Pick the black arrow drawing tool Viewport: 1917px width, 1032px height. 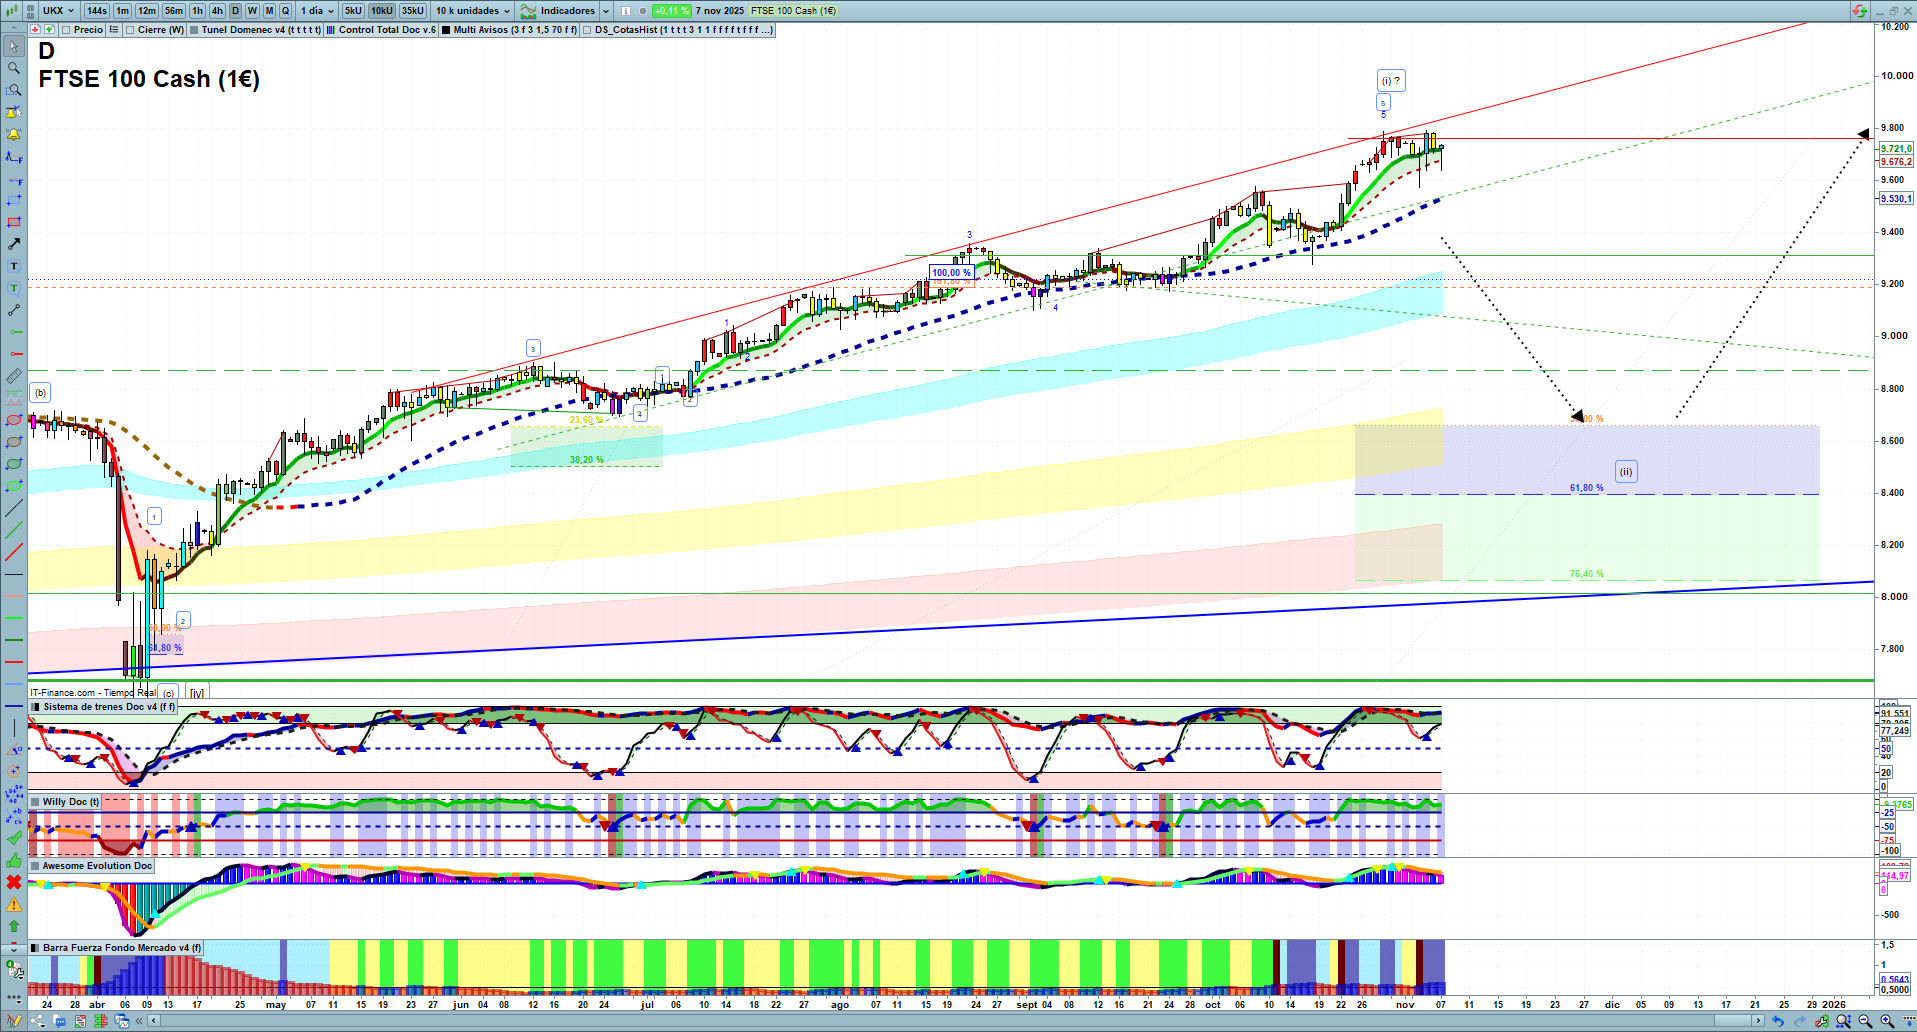14,244
